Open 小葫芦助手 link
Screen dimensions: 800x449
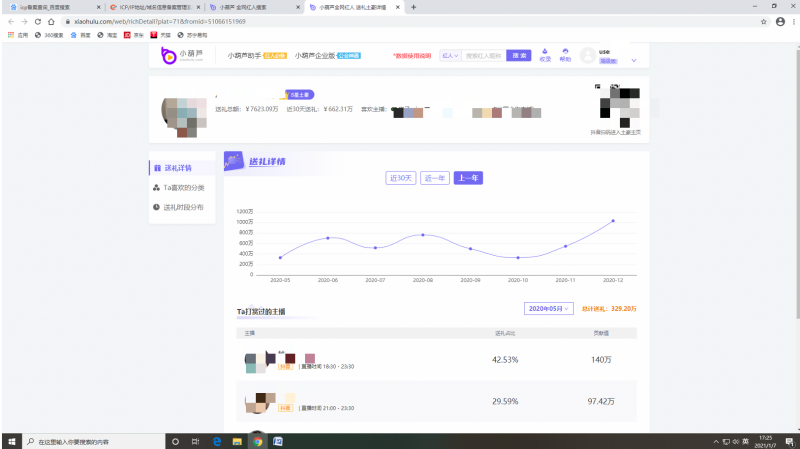tap(257, 56)
